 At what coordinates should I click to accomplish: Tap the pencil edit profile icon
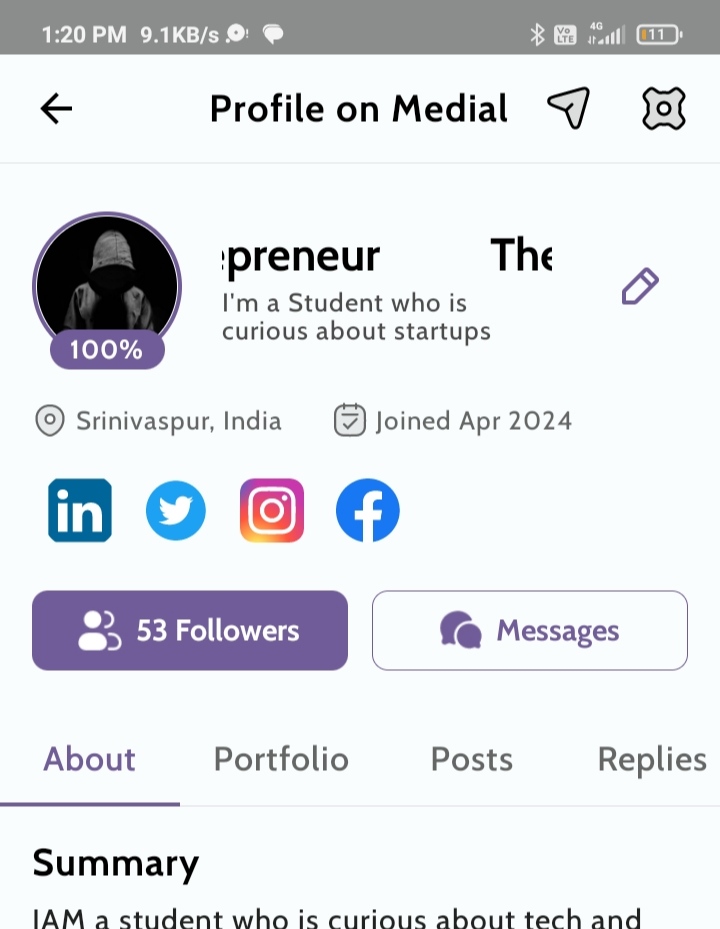[x=640, y=287]
